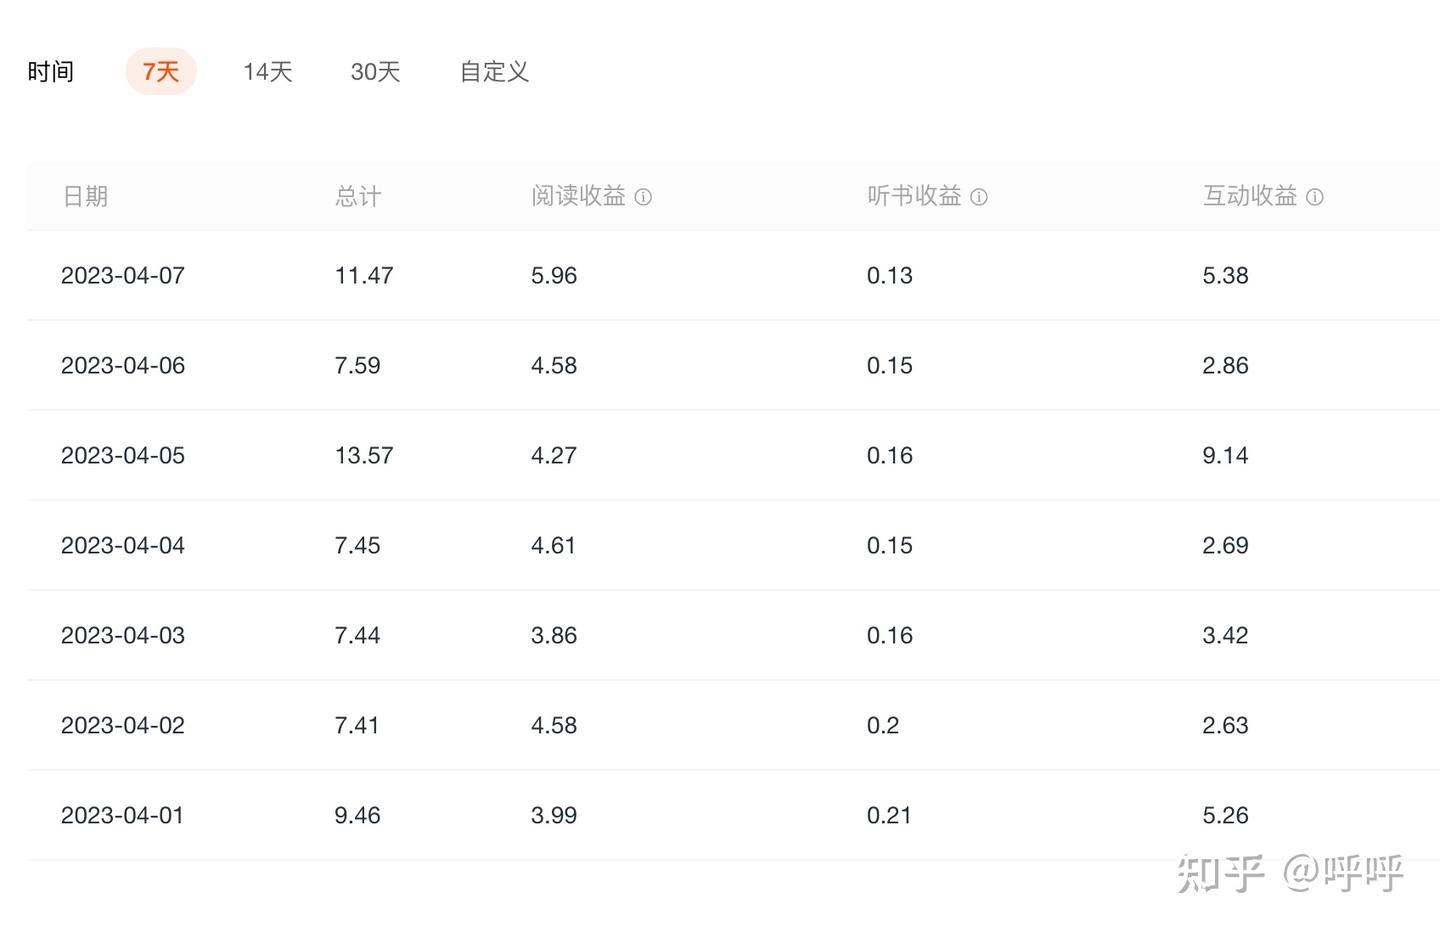Image resolution: width=1440 pixels, height=932 pixels.
Task: Click the 2023-04-01 date cell
Action: 123,816
